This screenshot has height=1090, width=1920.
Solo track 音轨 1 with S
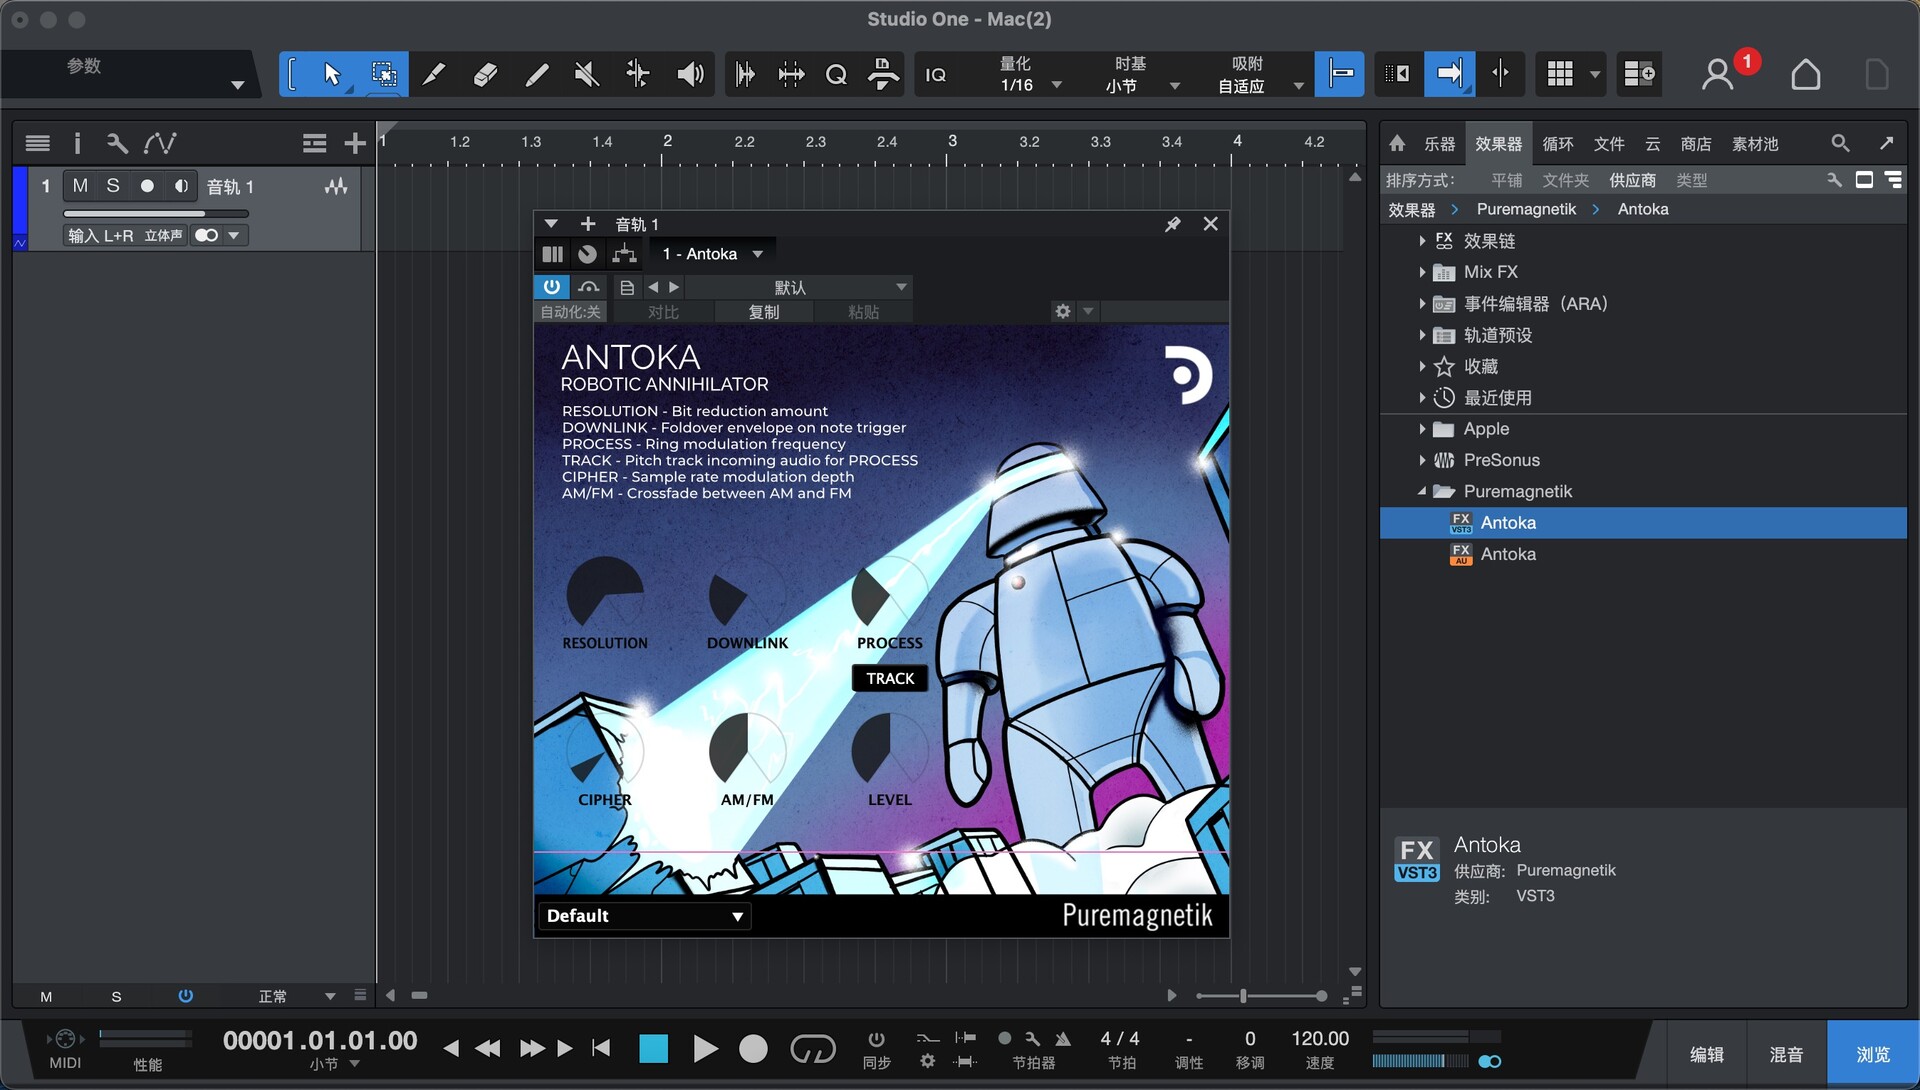tap(113, 186)
